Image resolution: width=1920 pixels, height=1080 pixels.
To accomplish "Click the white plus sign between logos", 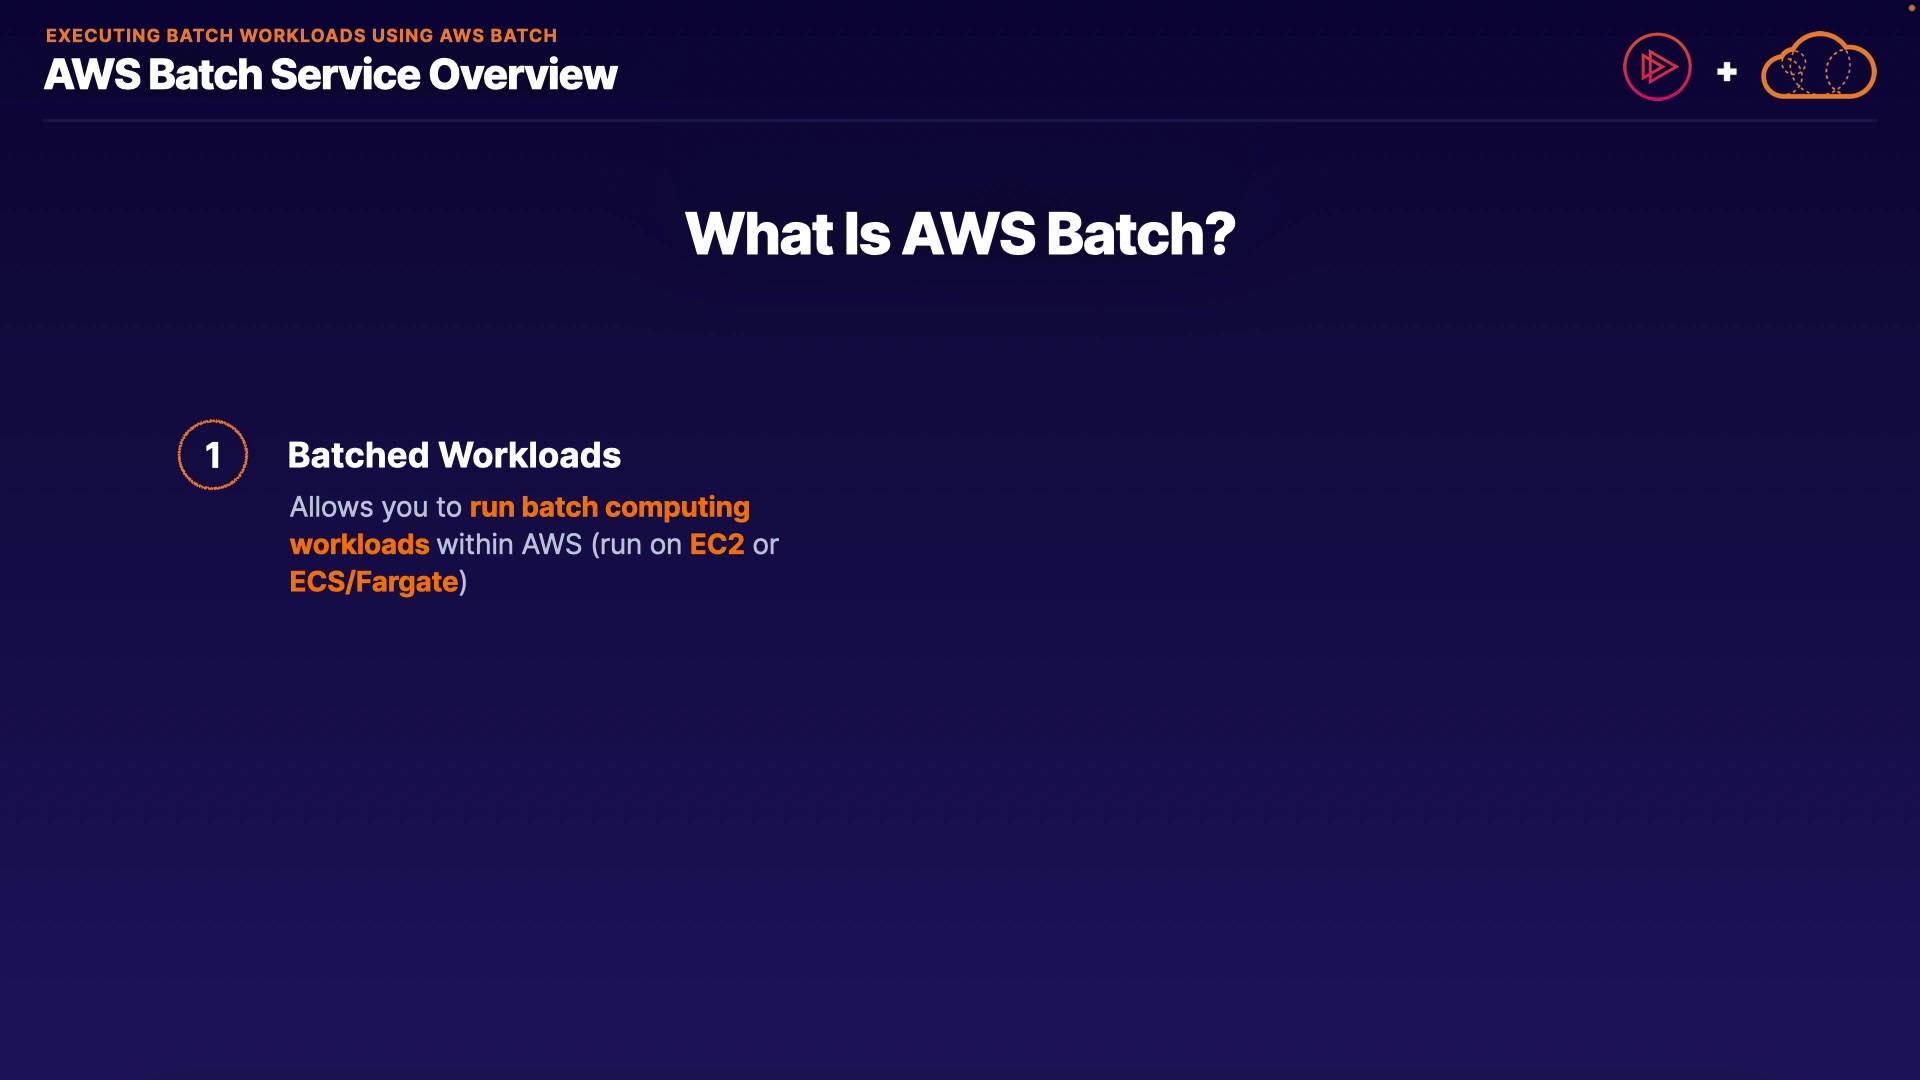I will [x=1726, y=72].
